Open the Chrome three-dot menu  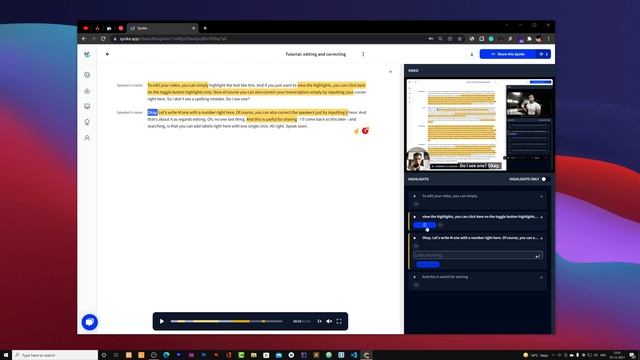[x=549, y=39]
